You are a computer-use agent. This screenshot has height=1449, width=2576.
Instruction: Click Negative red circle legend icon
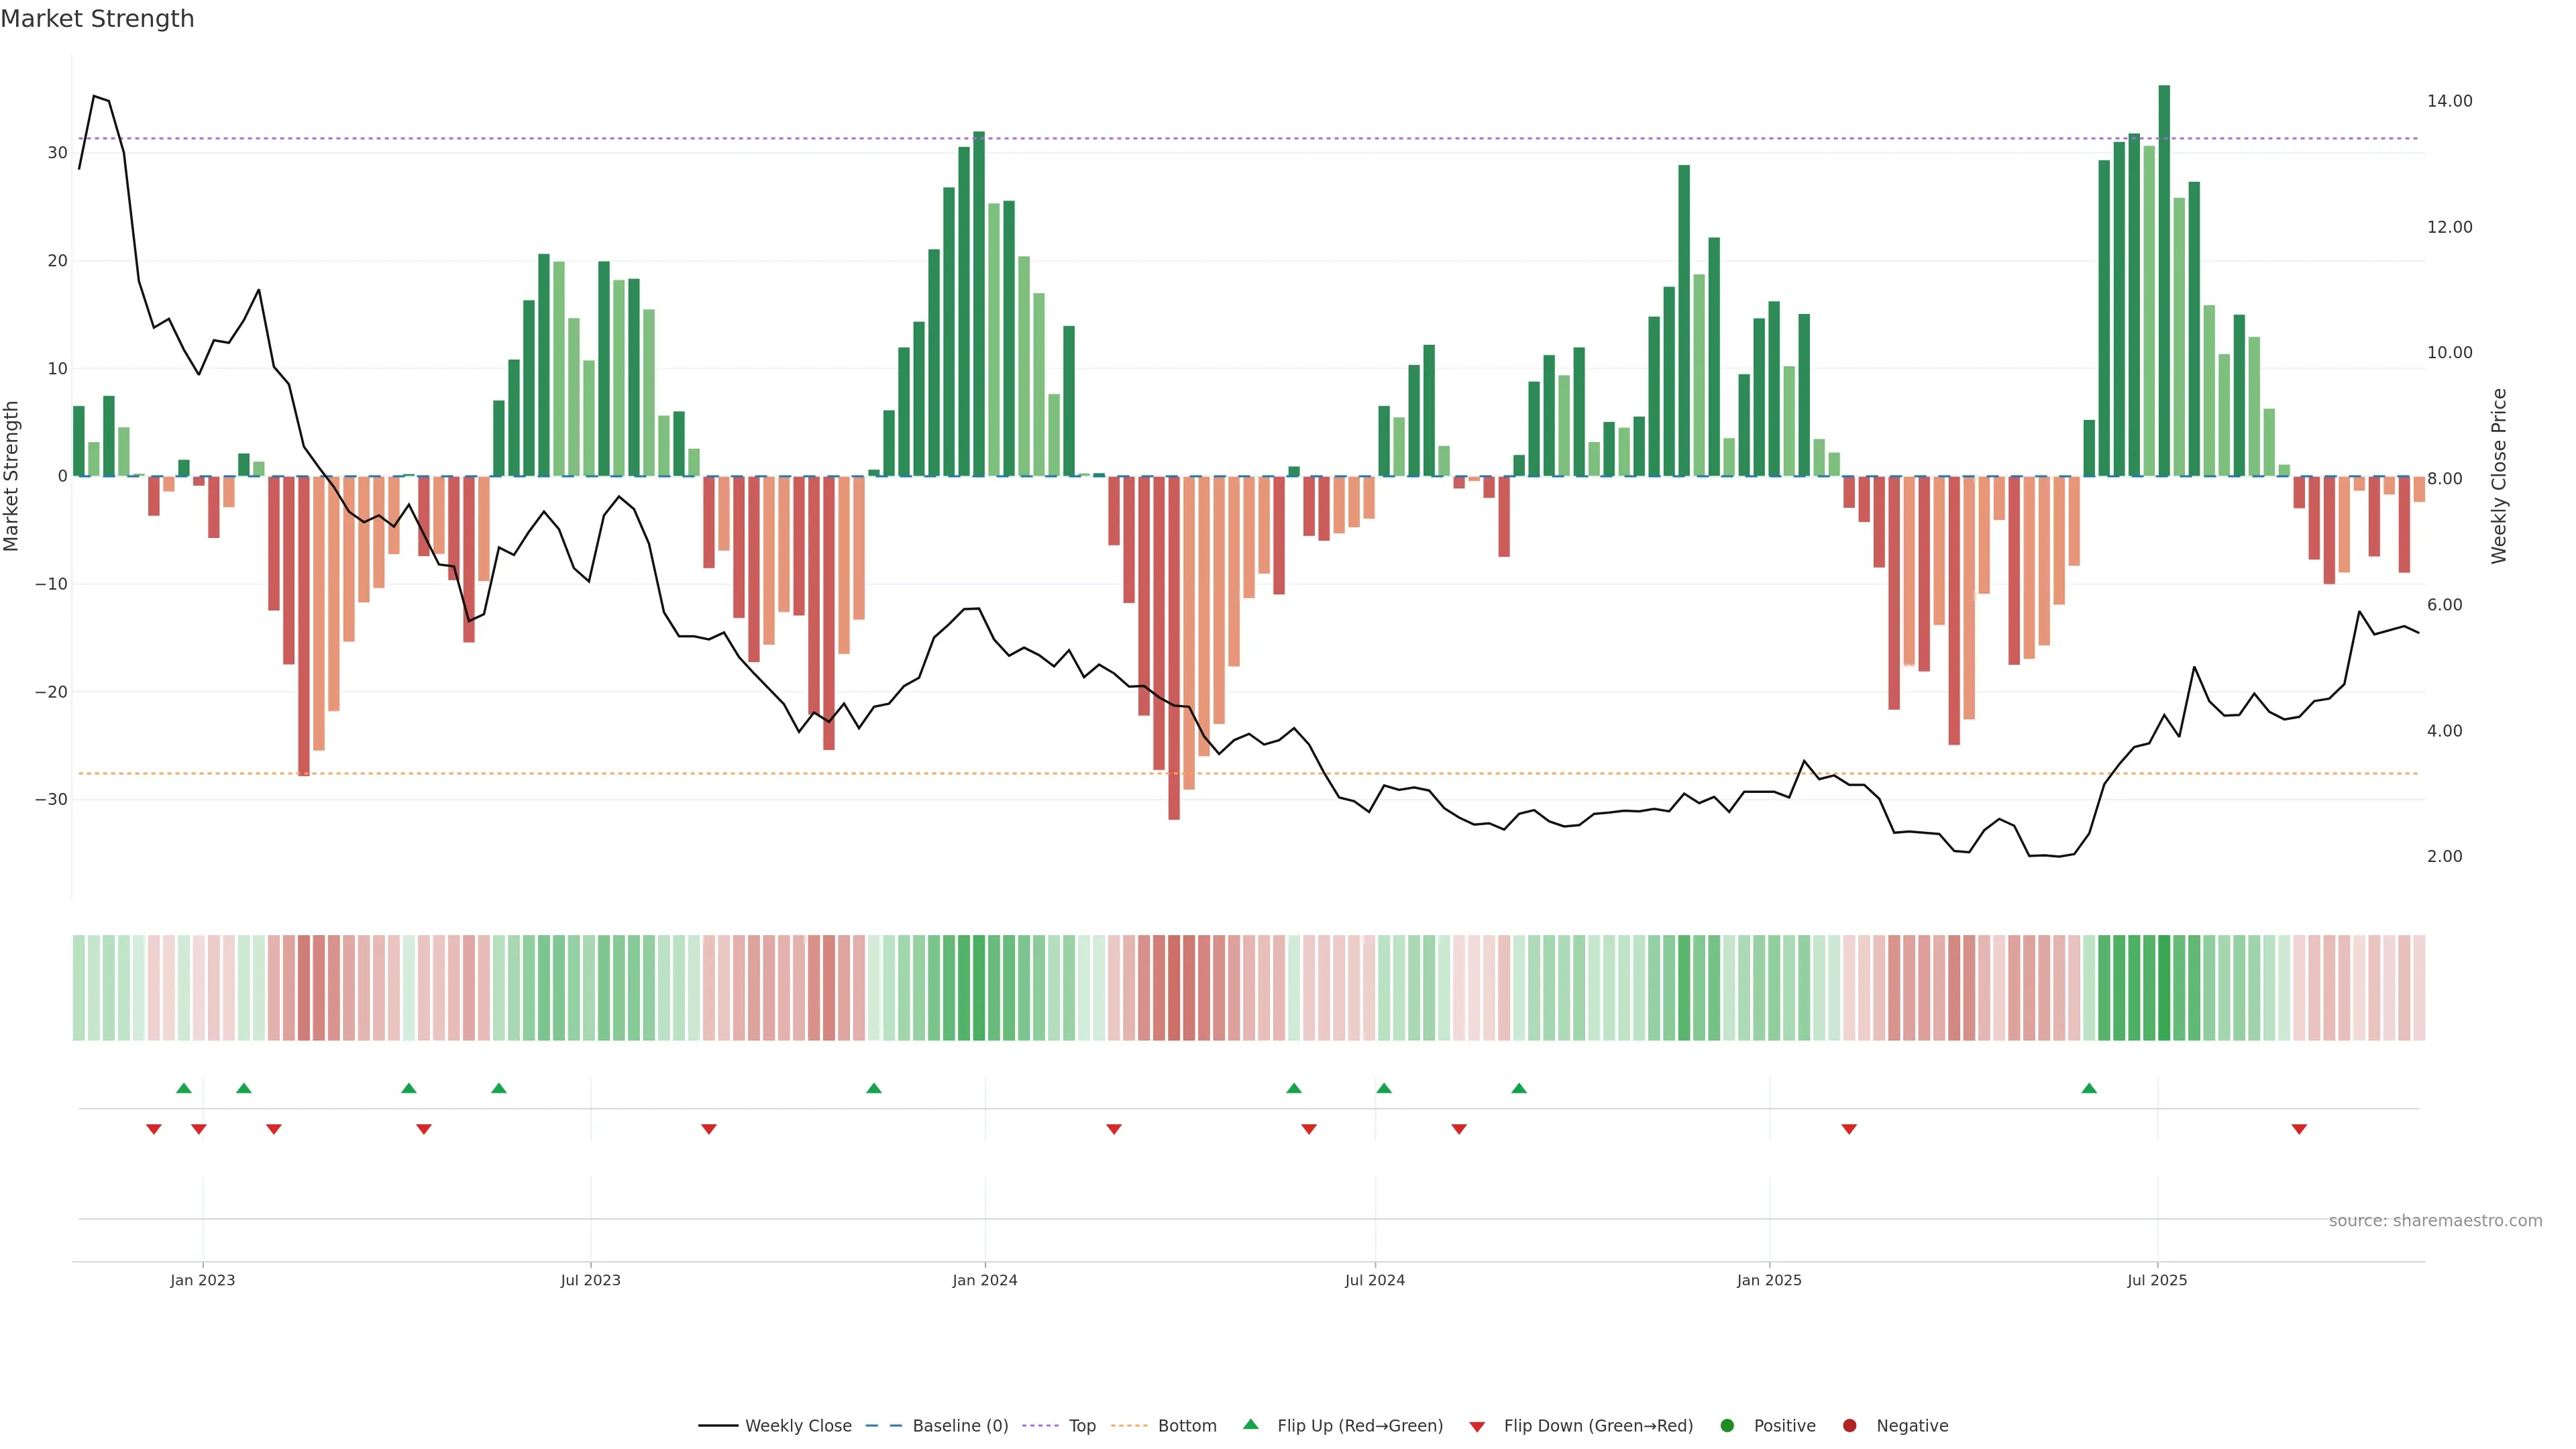1849,1426
